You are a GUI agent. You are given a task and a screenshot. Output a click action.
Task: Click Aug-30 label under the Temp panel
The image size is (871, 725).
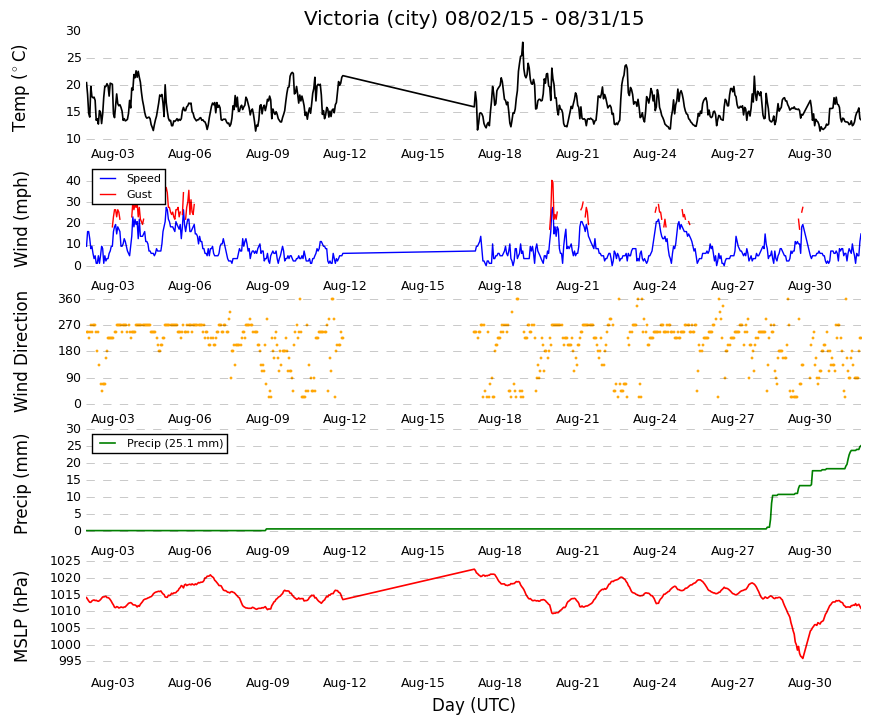pyautogui.click(x=810, y=154)
